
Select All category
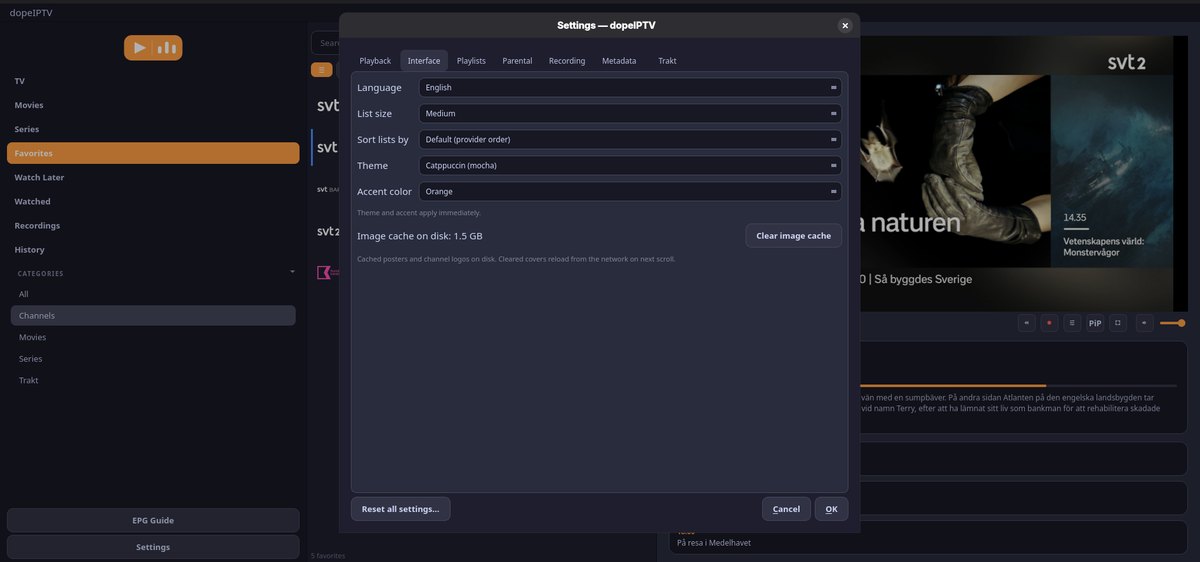153,294
